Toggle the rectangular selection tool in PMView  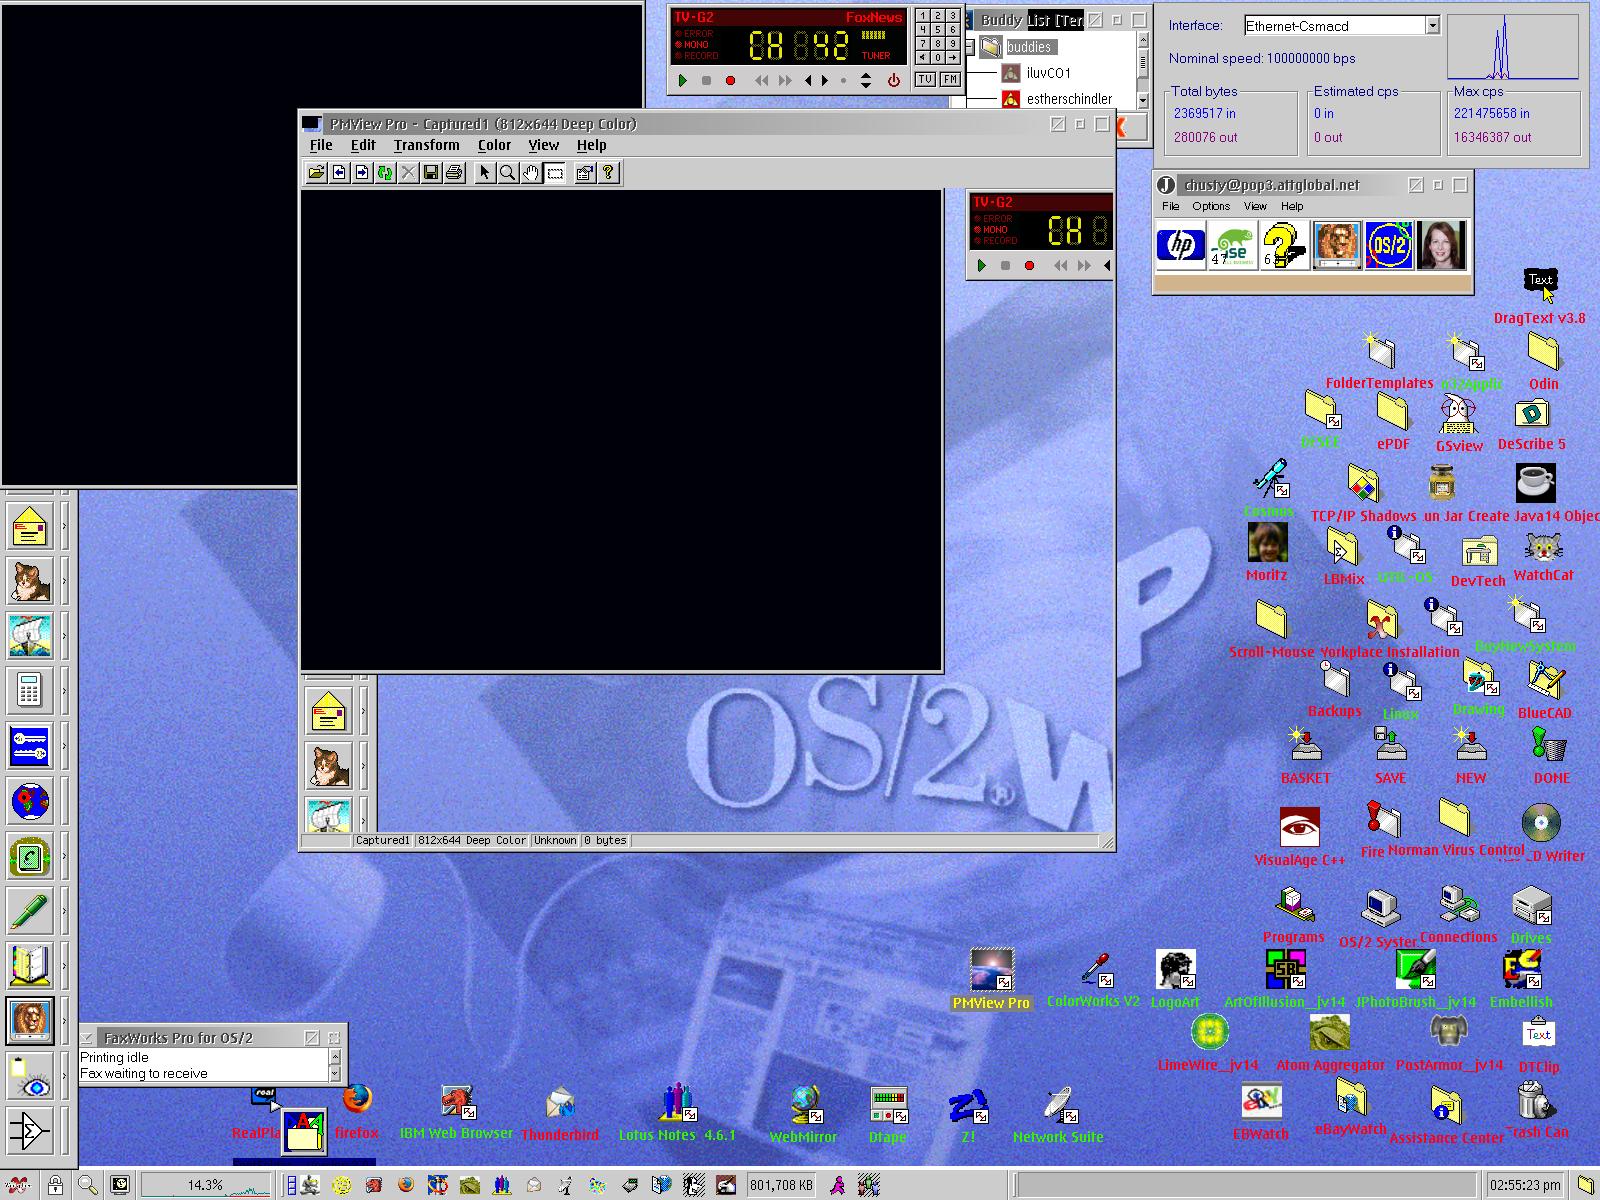555,173
